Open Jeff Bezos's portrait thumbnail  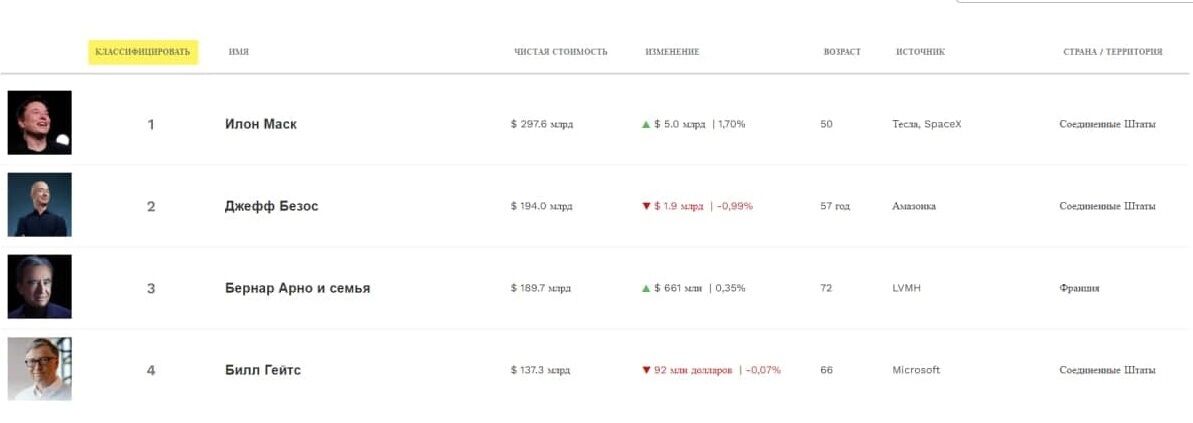pyautogui.click(x=40, y=205)
